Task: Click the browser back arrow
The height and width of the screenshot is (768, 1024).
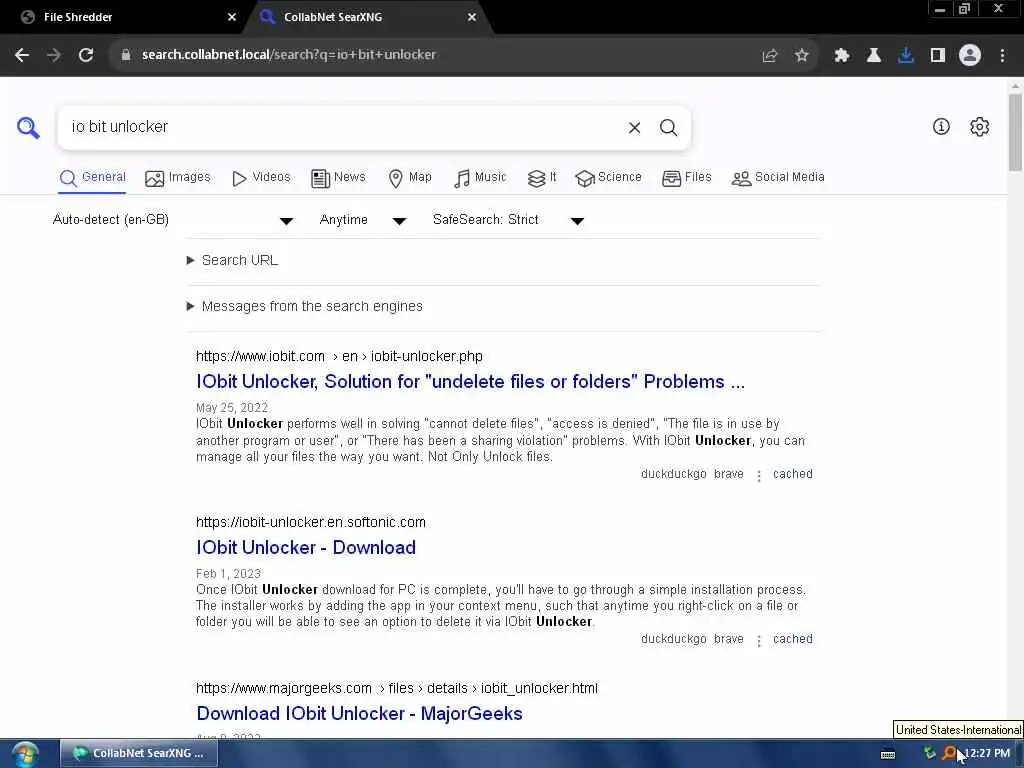Action: click(x=22, y=55)
